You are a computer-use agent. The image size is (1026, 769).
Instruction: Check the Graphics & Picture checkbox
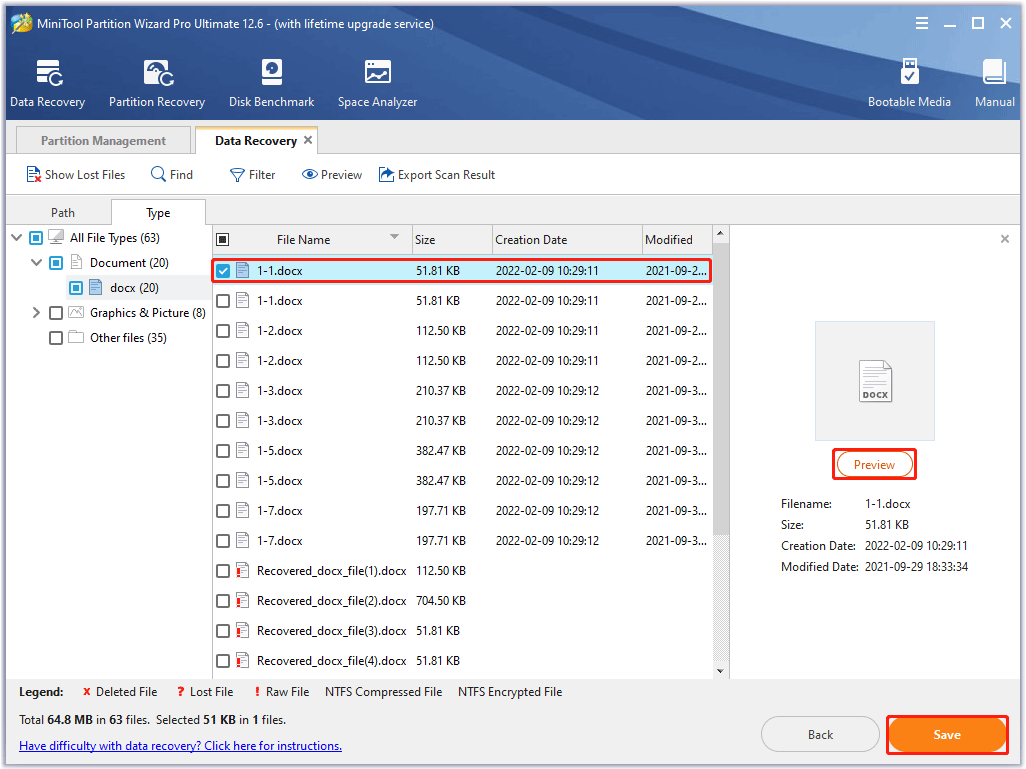tap(56, 313)
